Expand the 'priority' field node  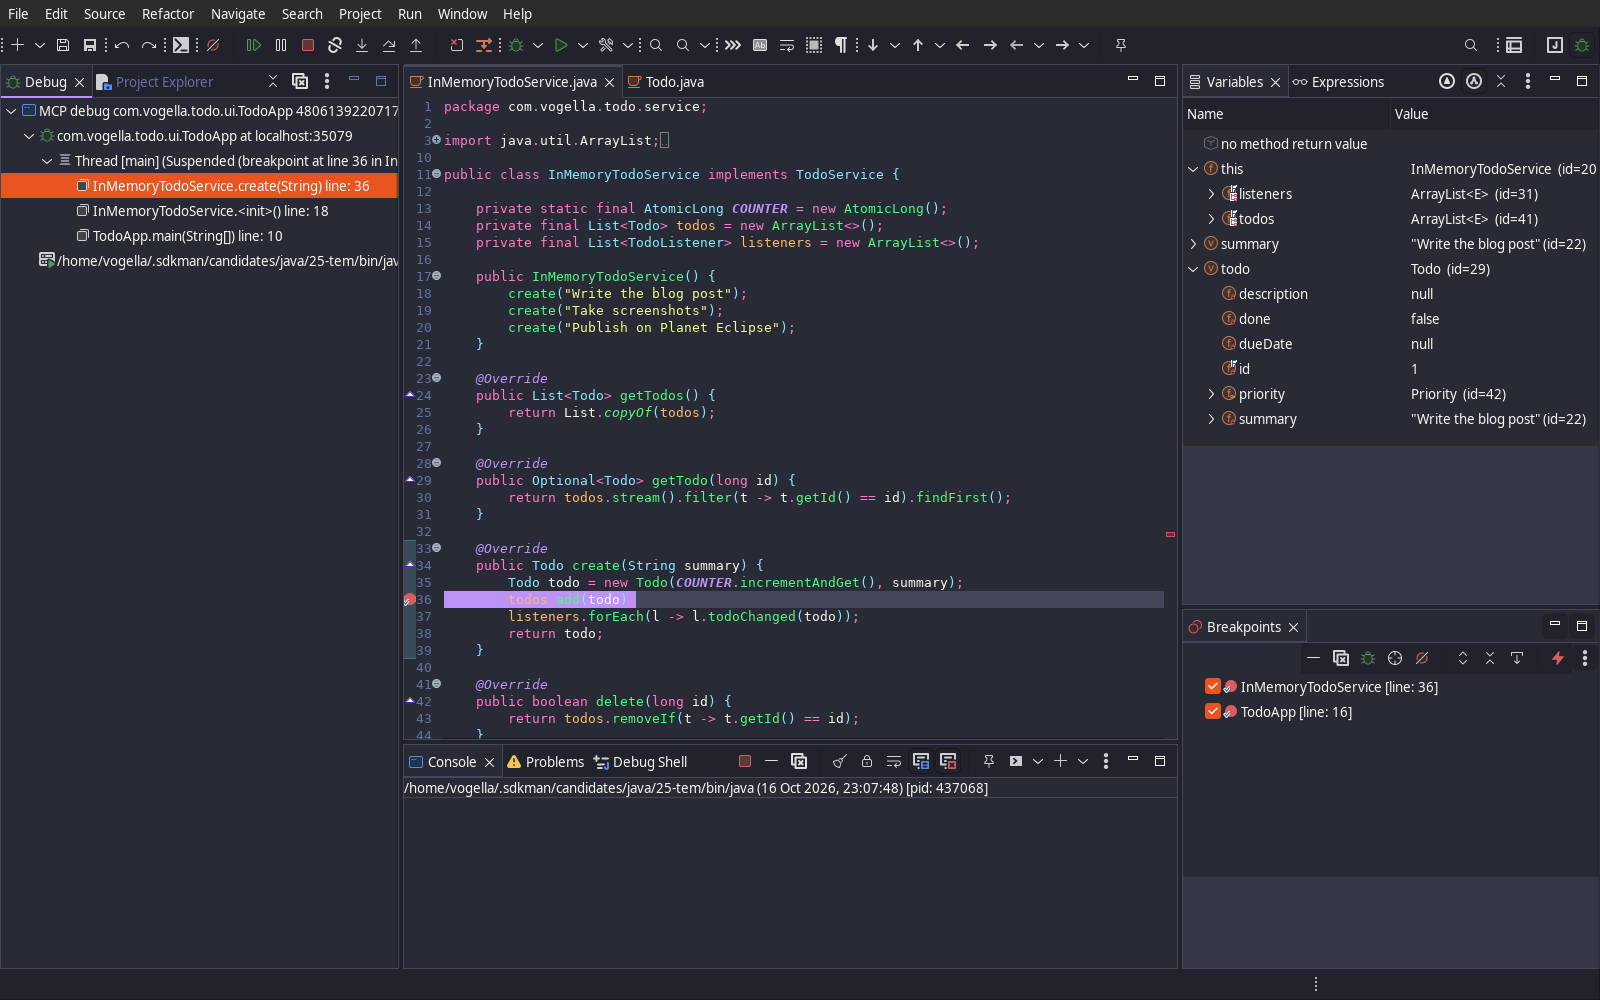click(1211, 394)
